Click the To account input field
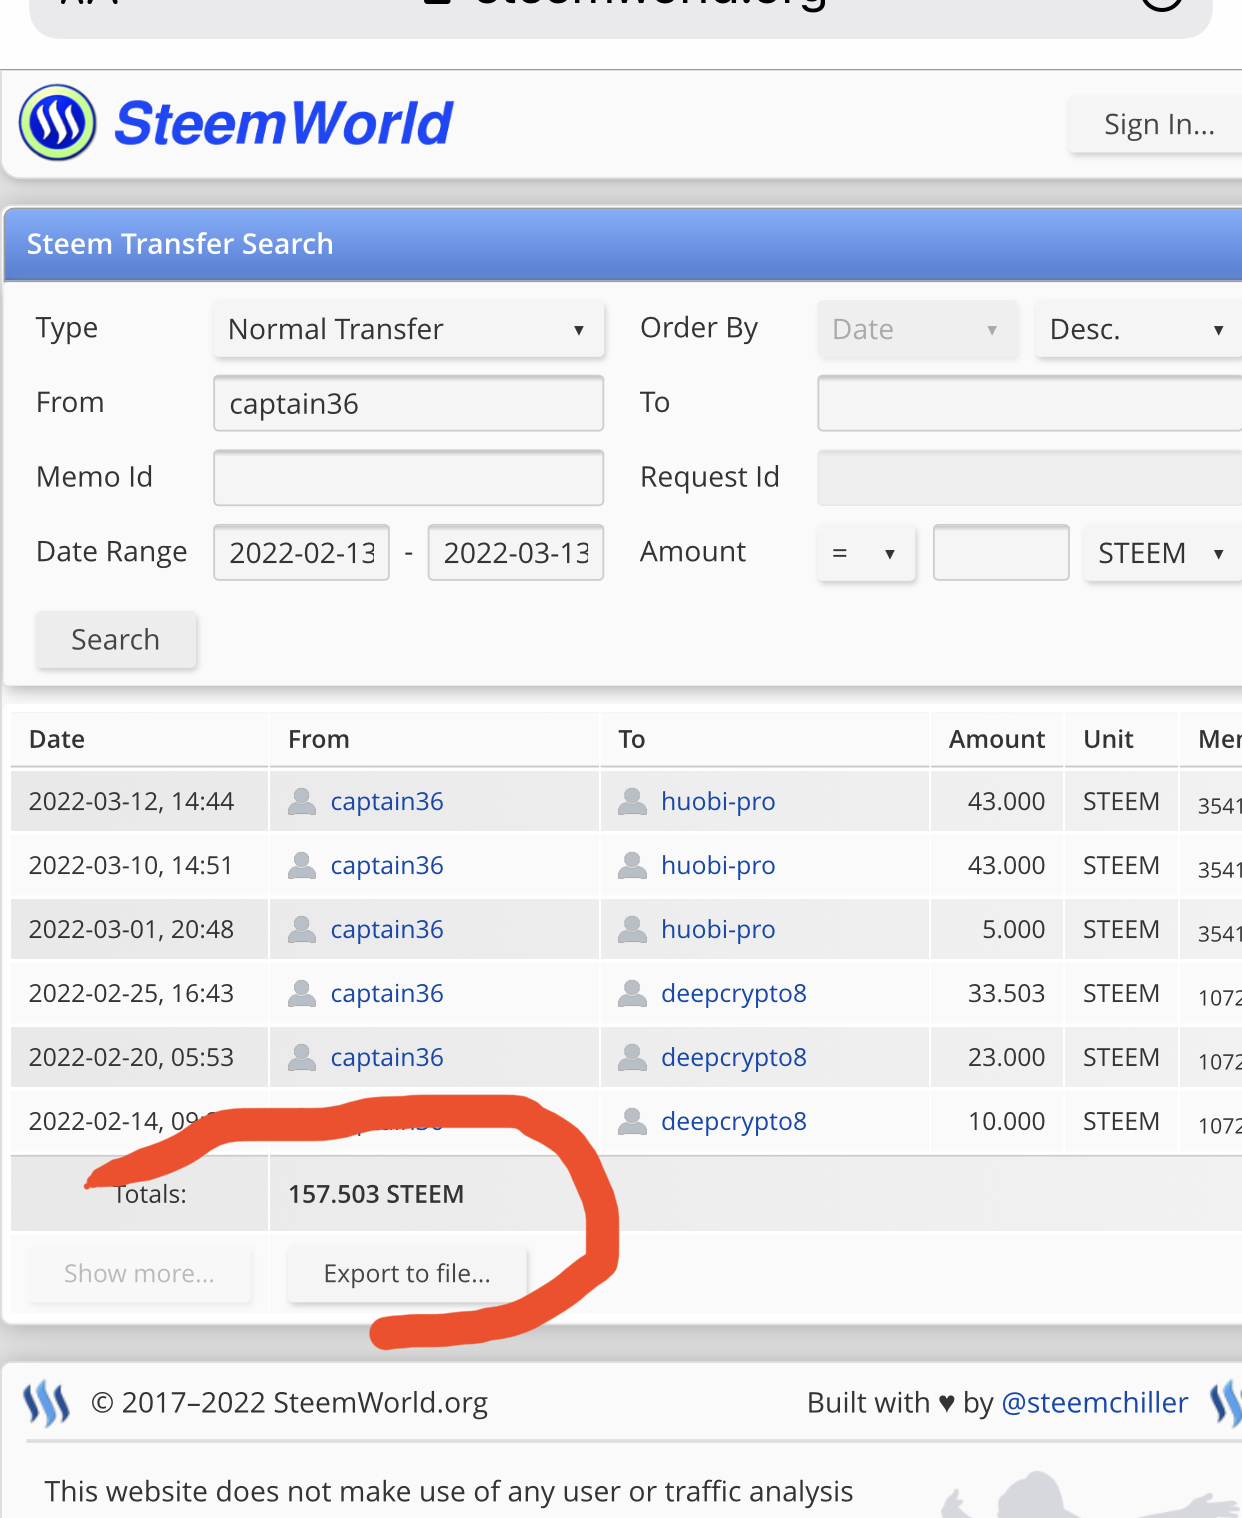1242x1518 pixels. click(1030, 403)
